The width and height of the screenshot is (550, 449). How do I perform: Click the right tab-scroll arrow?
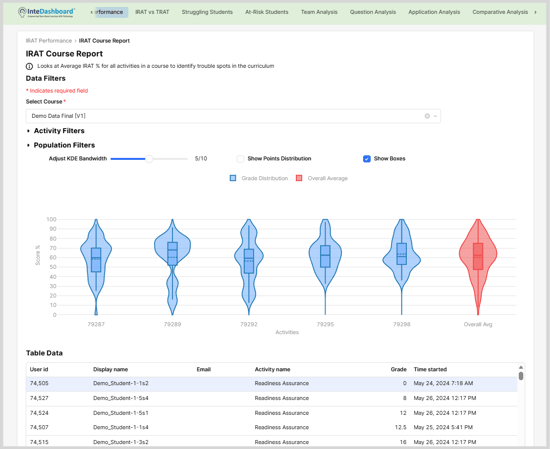coord(535,12)
